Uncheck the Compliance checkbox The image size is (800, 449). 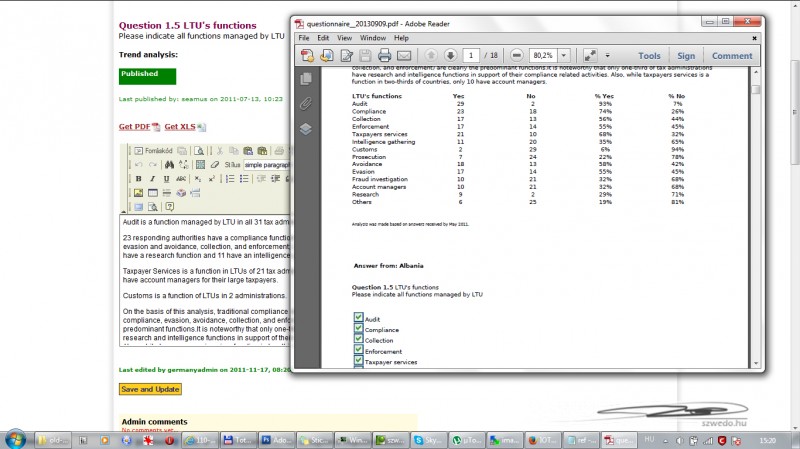click(358, 330)
